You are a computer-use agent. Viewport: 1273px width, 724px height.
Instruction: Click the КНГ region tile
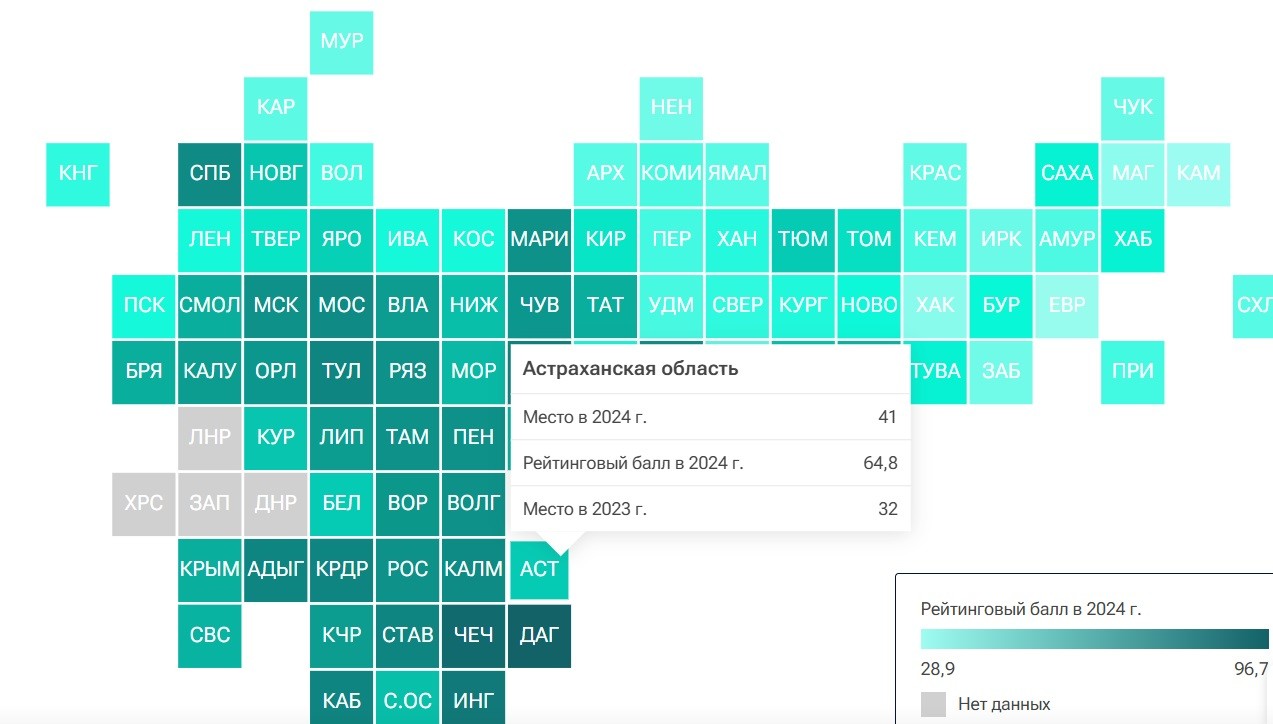tap(78, 173)
